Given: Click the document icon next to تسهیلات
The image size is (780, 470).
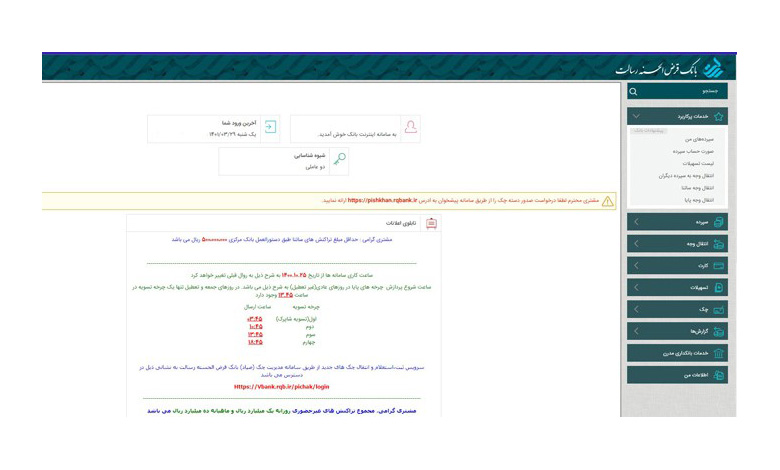Looking at the screenshot, I should [x=718, y=287].
